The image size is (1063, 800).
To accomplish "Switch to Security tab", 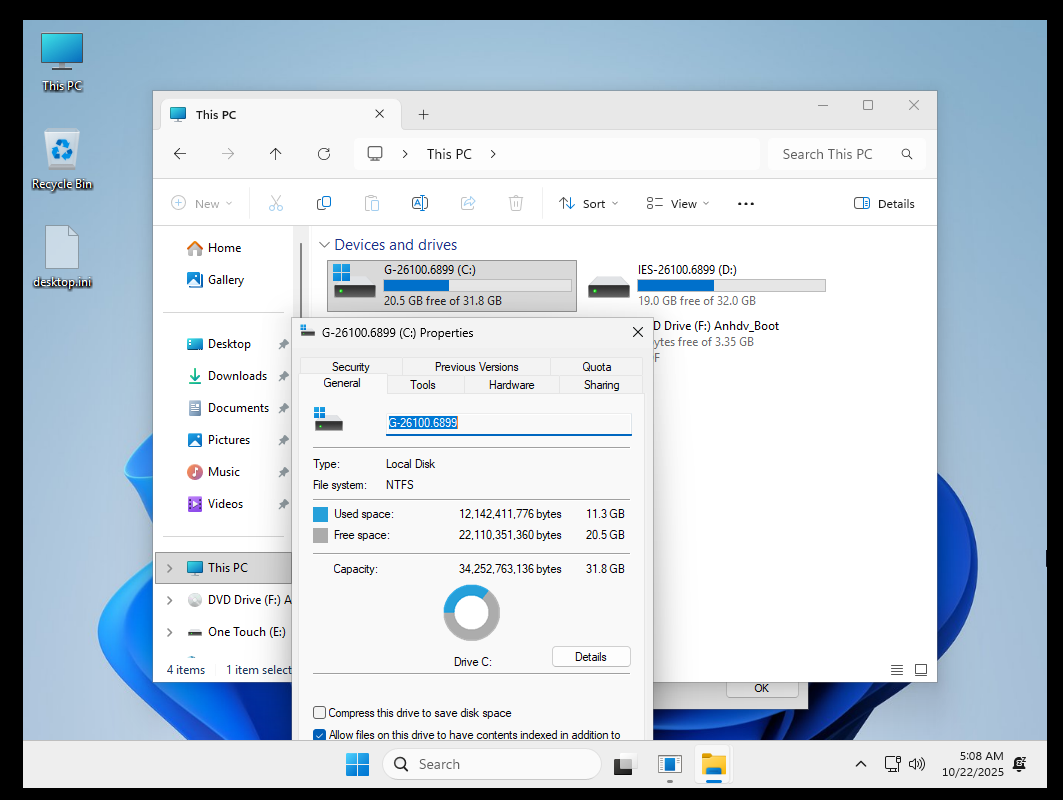I will pyautogui.click(x=350, y=367).
